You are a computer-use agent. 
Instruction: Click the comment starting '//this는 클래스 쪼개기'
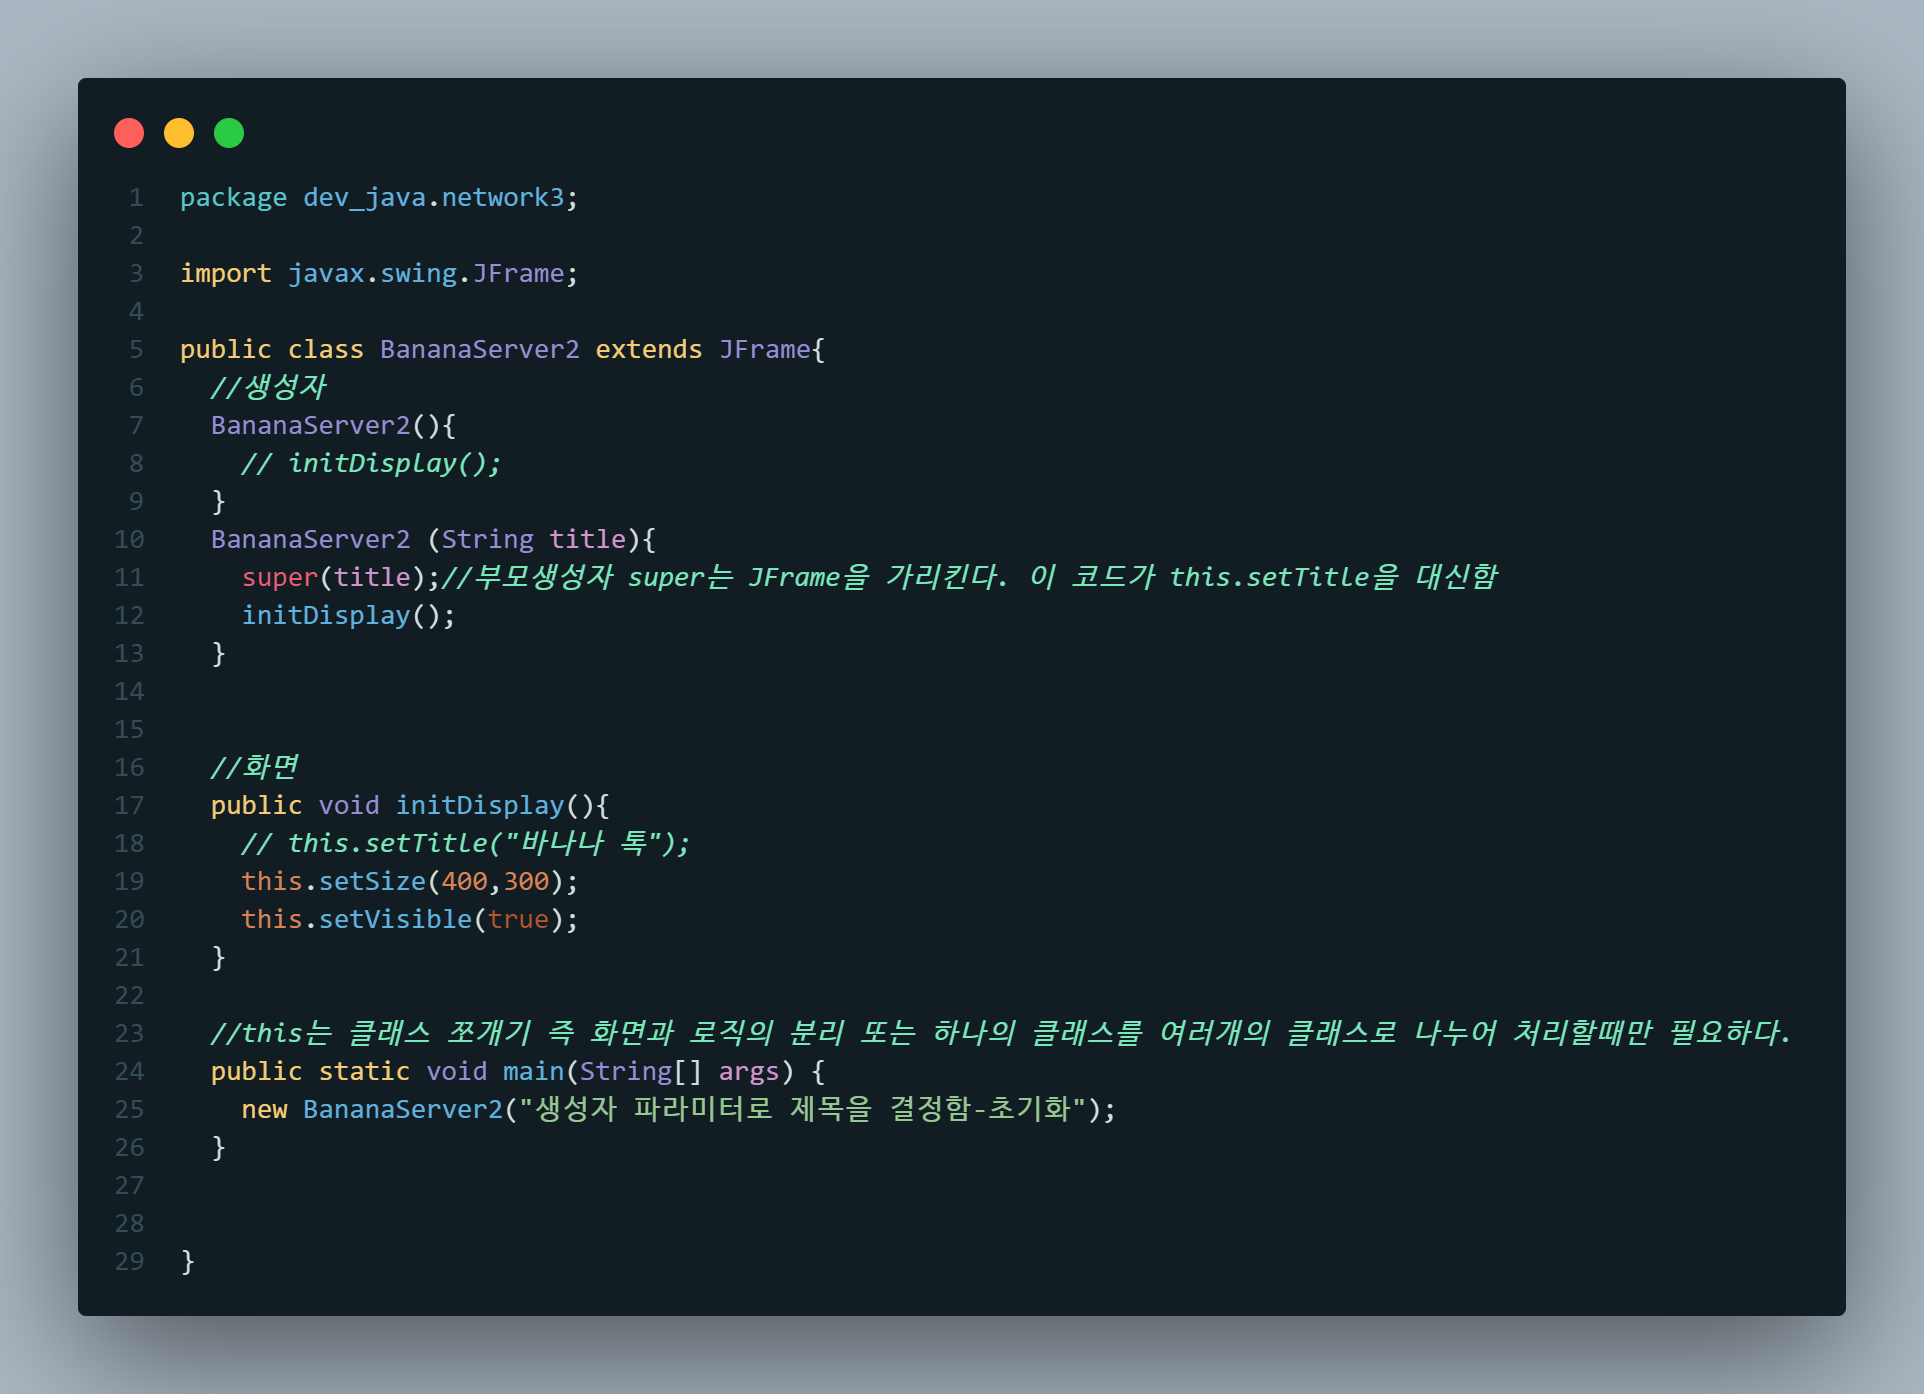pos(1001,1033)
